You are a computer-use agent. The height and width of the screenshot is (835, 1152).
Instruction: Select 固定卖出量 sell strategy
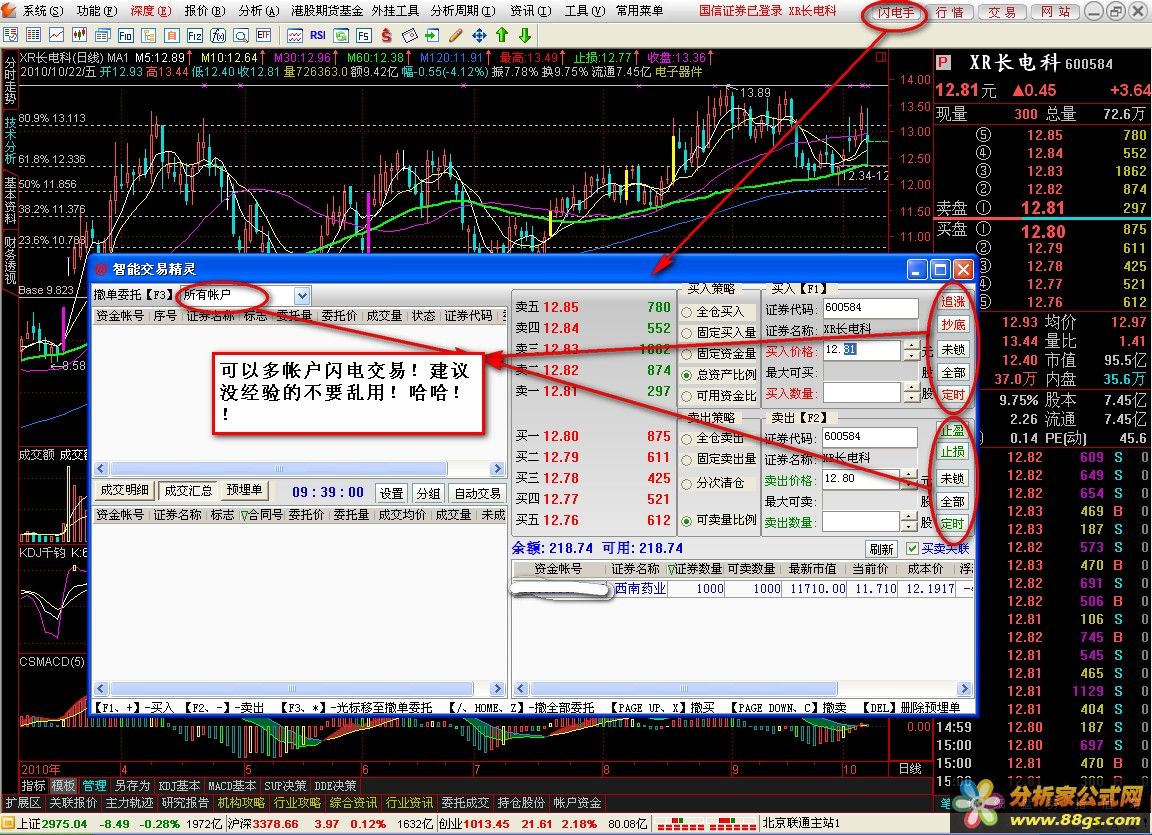pyautogui.click(x=719, y=459)
